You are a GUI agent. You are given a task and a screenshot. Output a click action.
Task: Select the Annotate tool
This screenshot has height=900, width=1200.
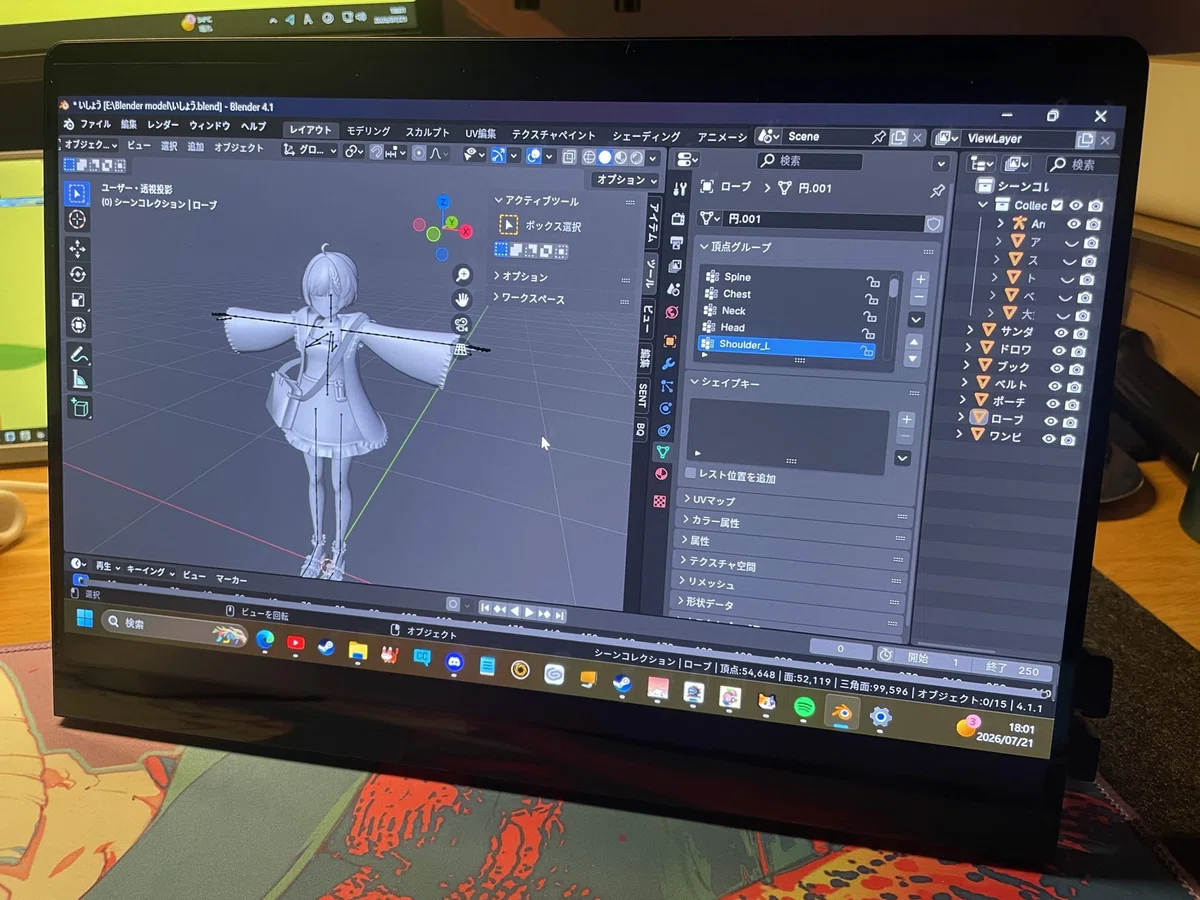[79, 355]
